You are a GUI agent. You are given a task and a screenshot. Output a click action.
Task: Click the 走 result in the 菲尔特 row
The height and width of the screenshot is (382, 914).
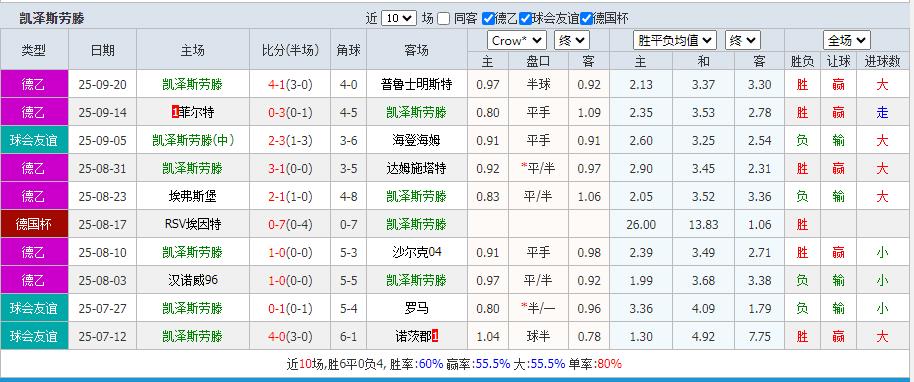point(883,113)
